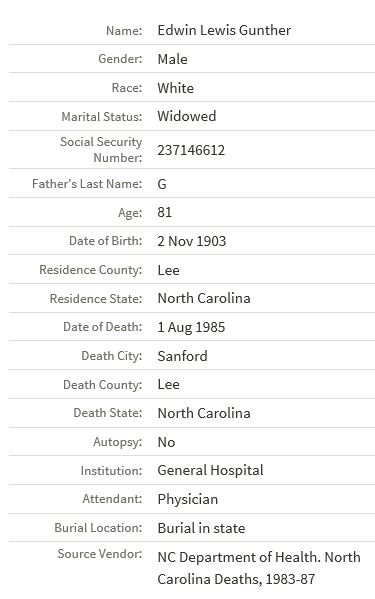Click the Attendant value Physician
Image resolution: width=375 pixels, height=599 pixels.
click(x=188, y=500)
